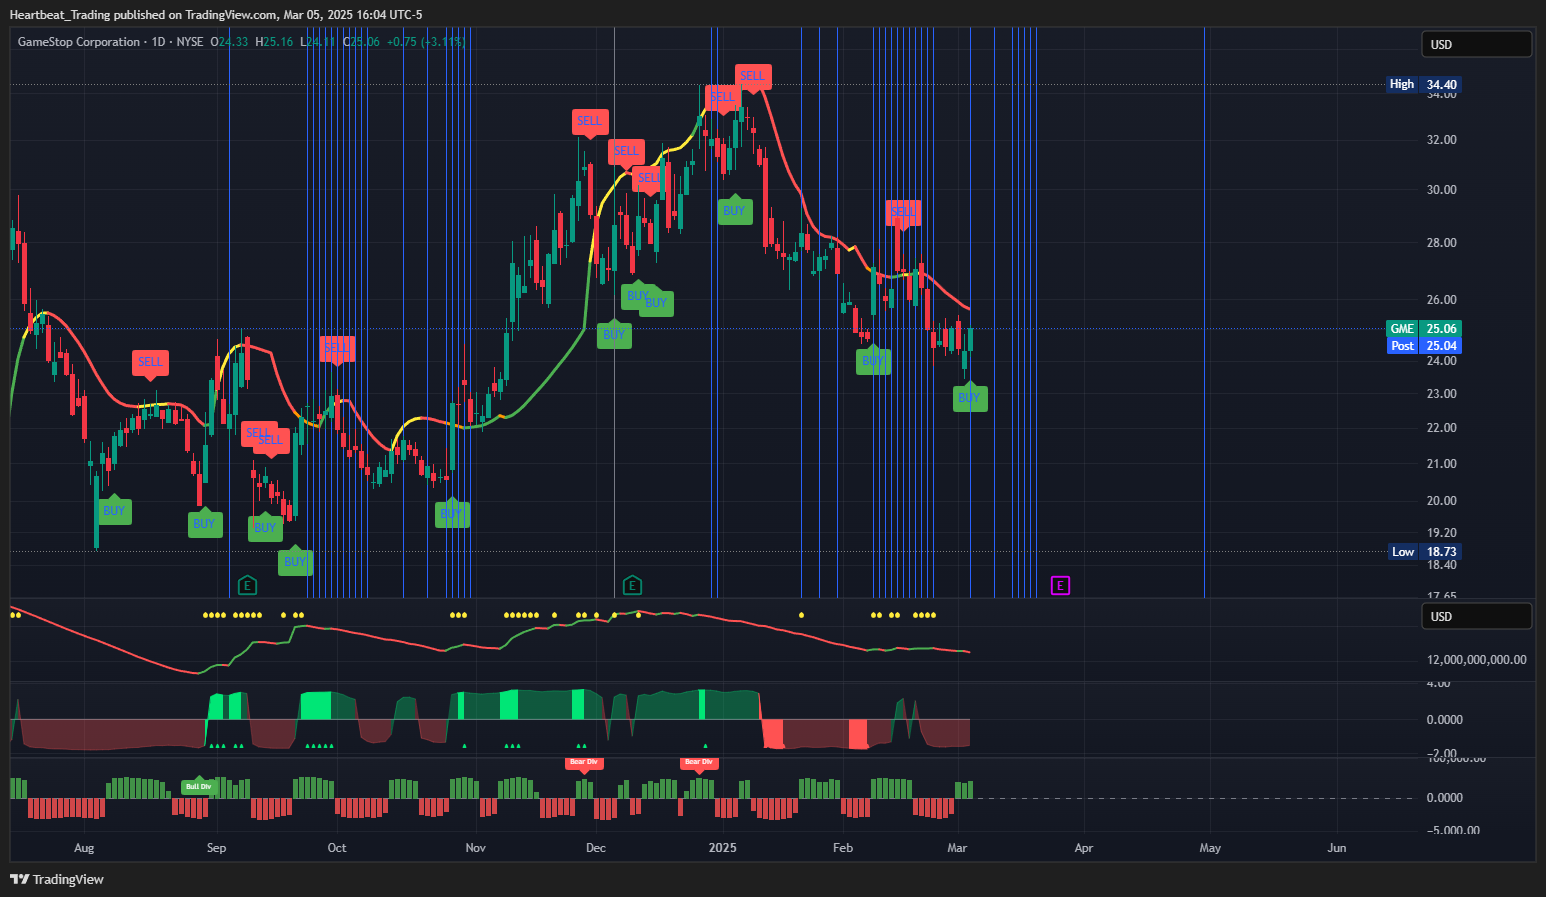Click the BUY label in early March
The width and height of the screenshot is (1546, 897).
969,398
